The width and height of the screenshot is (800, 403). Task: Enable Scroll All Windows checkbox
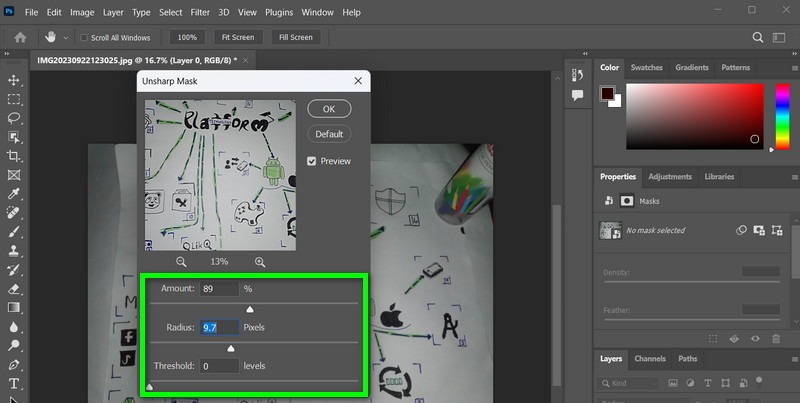[x=82, y=38]
